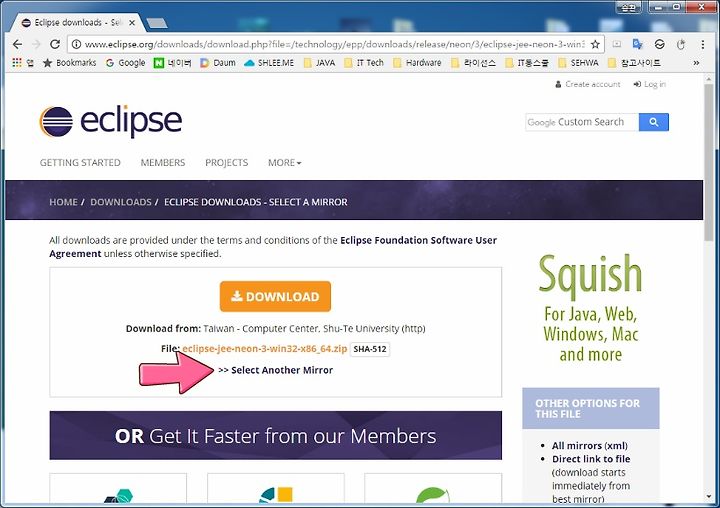Image resolution: width=720 pixels, height=508 pixels.
Task: Open the Daum bookmark
Action: 218,62
